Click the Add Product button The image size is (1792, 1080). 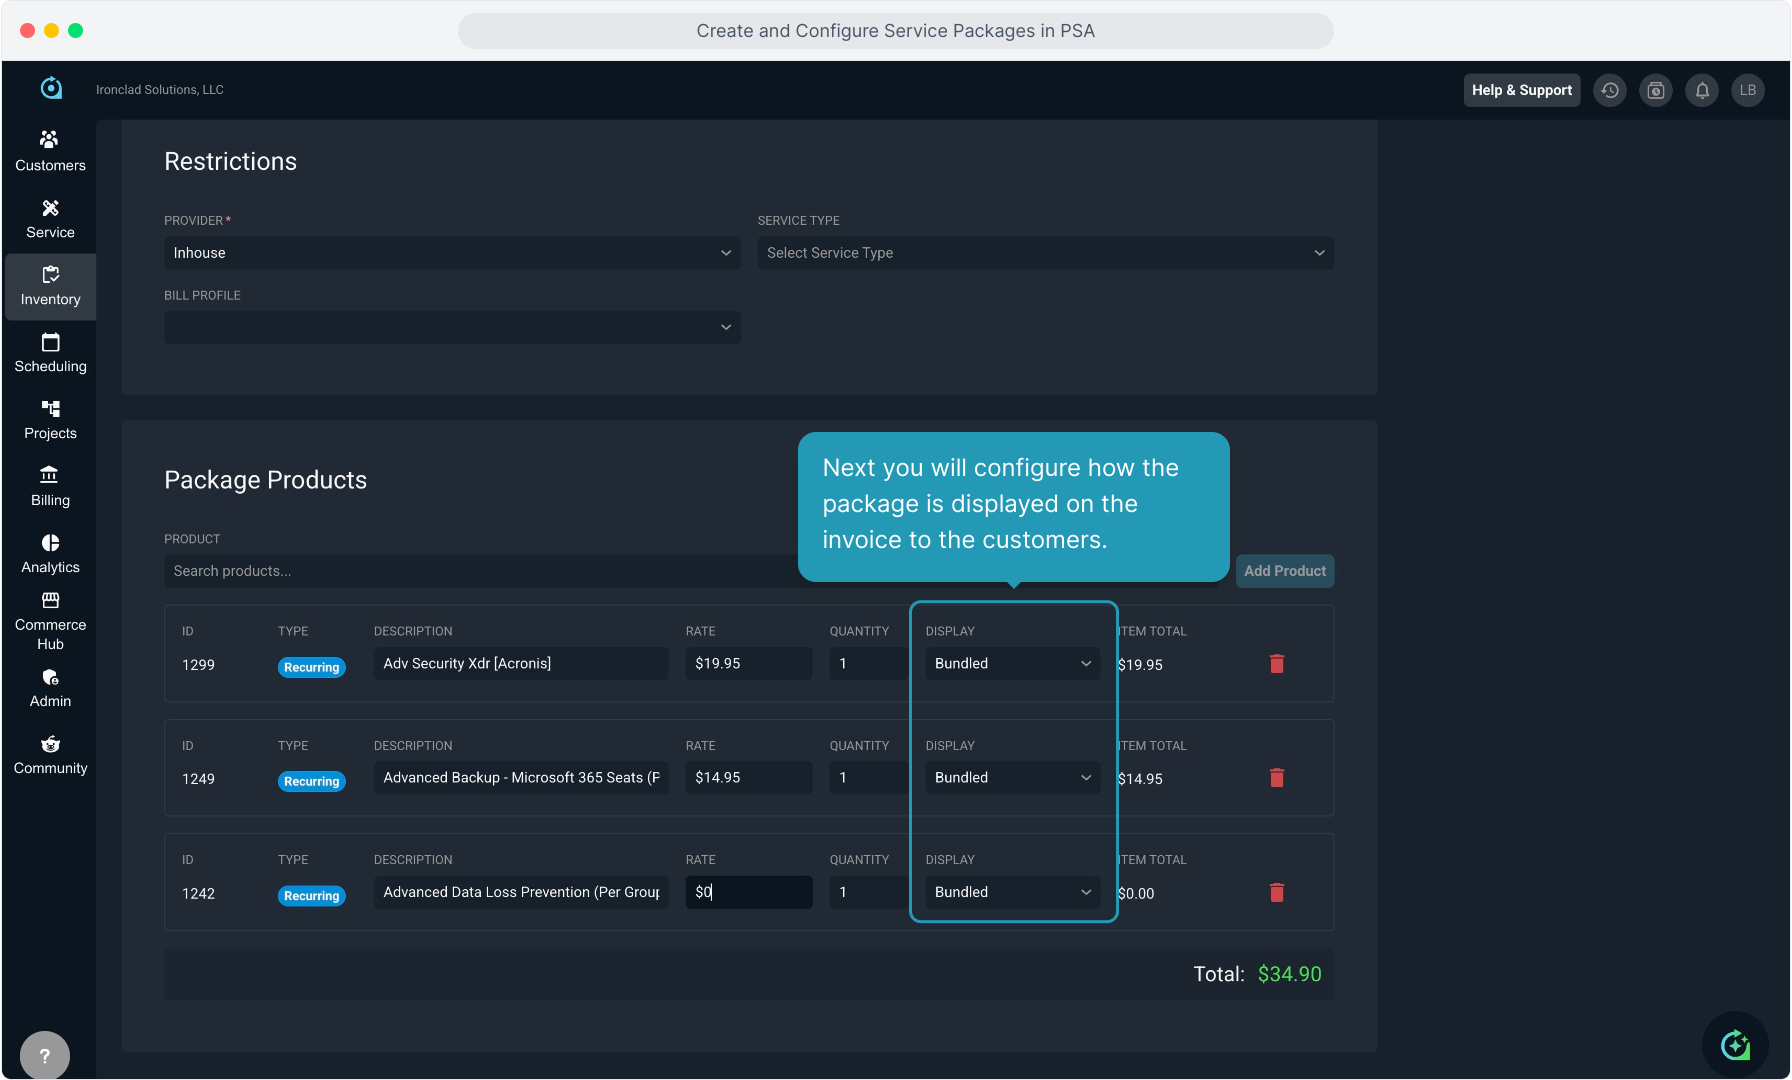[1284, 571]
